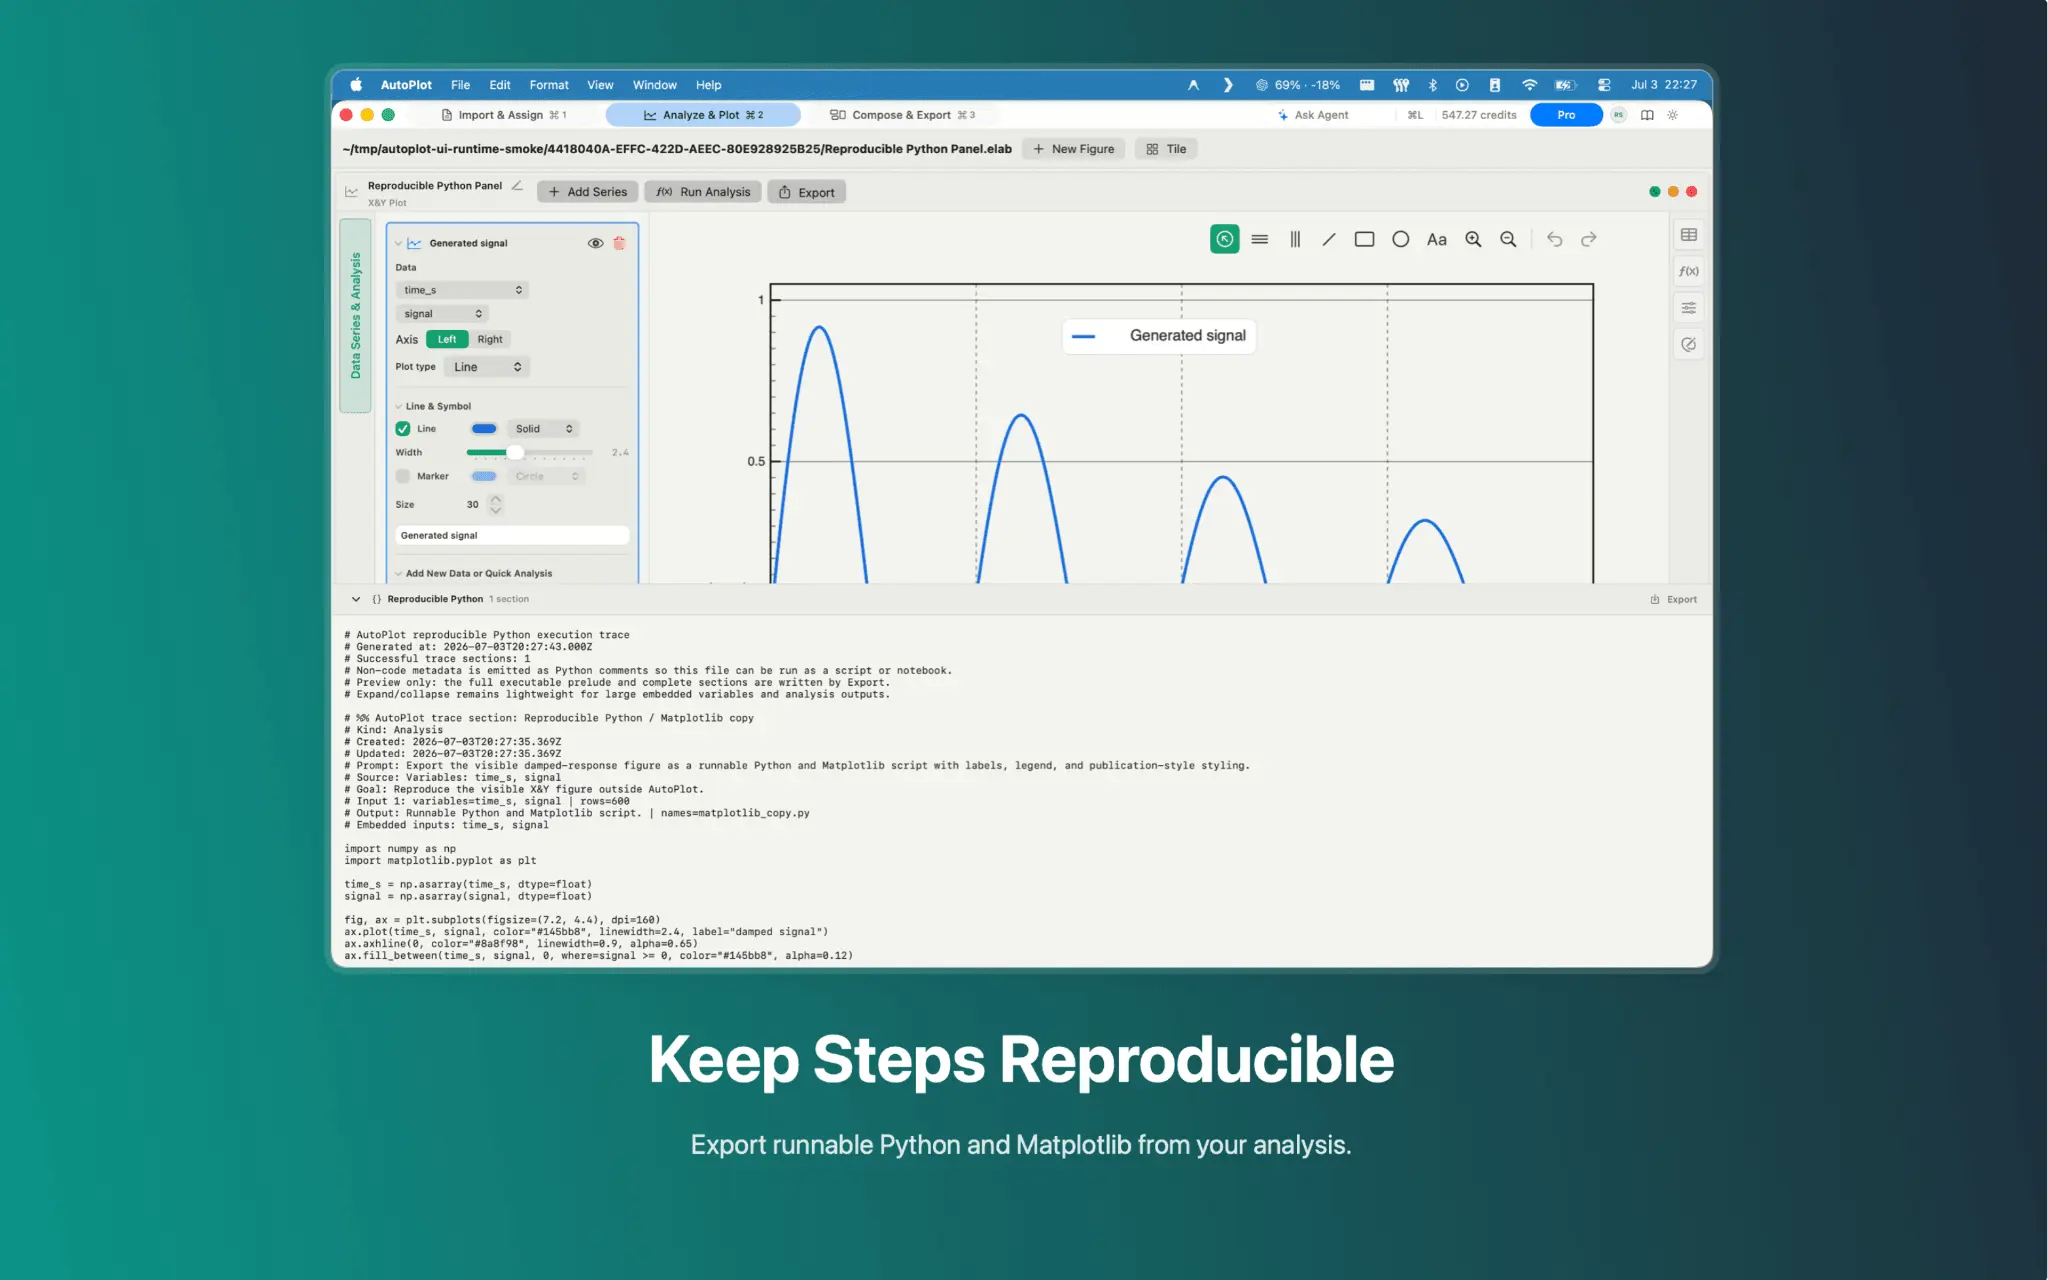Click the sun appearance icon

coord(1673,115)
